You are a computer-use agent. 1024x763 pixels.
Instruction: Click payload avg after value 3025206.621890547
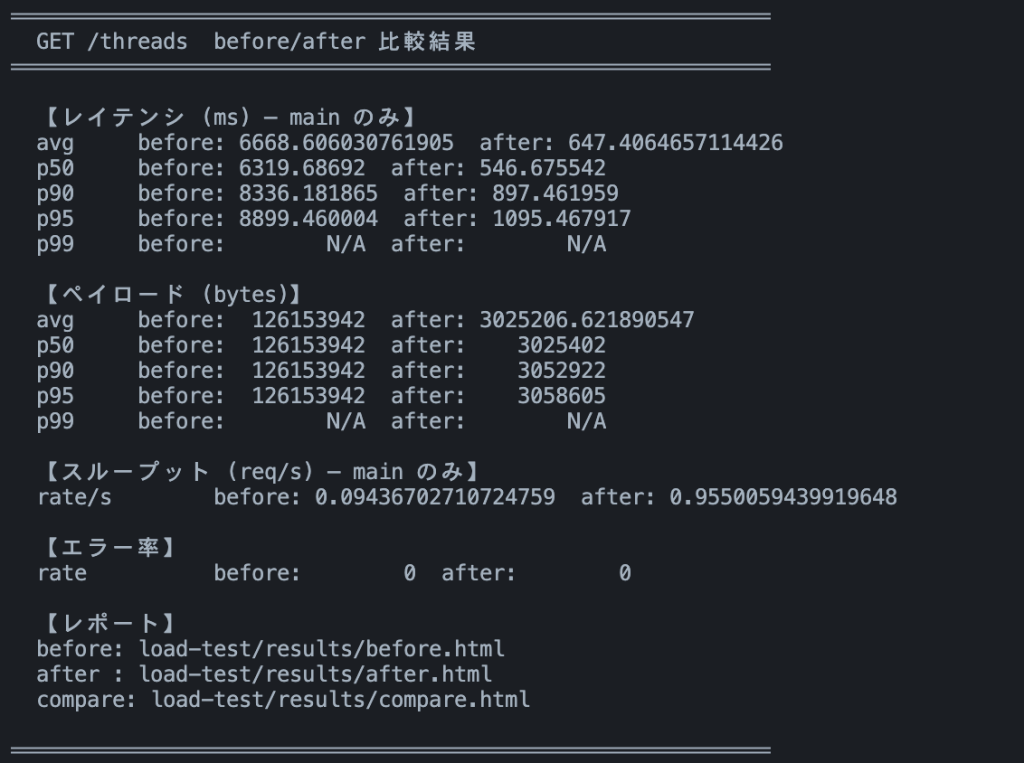tap(586, 320)
